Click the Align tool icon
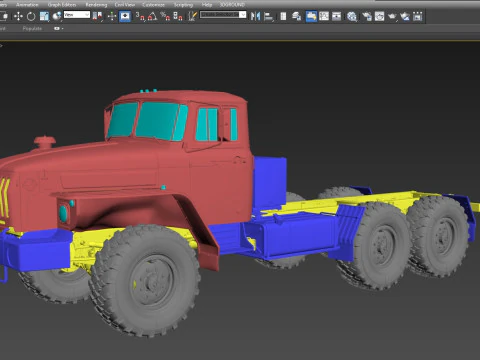This screenshot has width=480, height=360. [268, 16]
